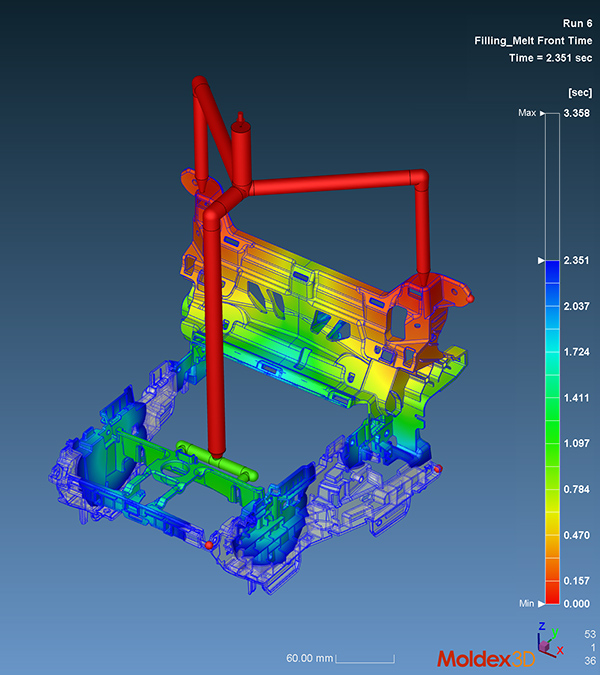Click the legend value 2.037
The height and width of the screenshot is (675, 600).
[577, 306]
